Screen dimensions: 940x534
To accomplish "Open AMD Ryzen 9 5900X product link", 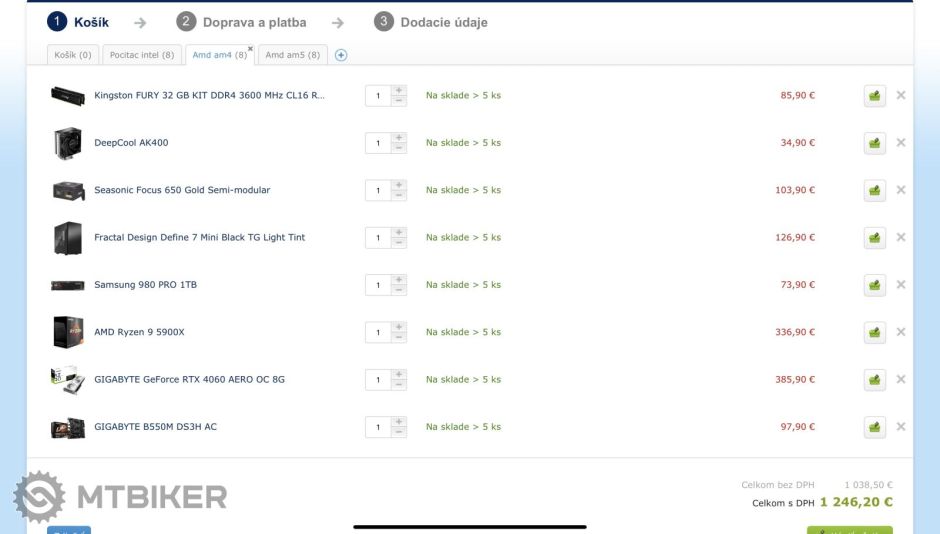I will pos(139,332).
